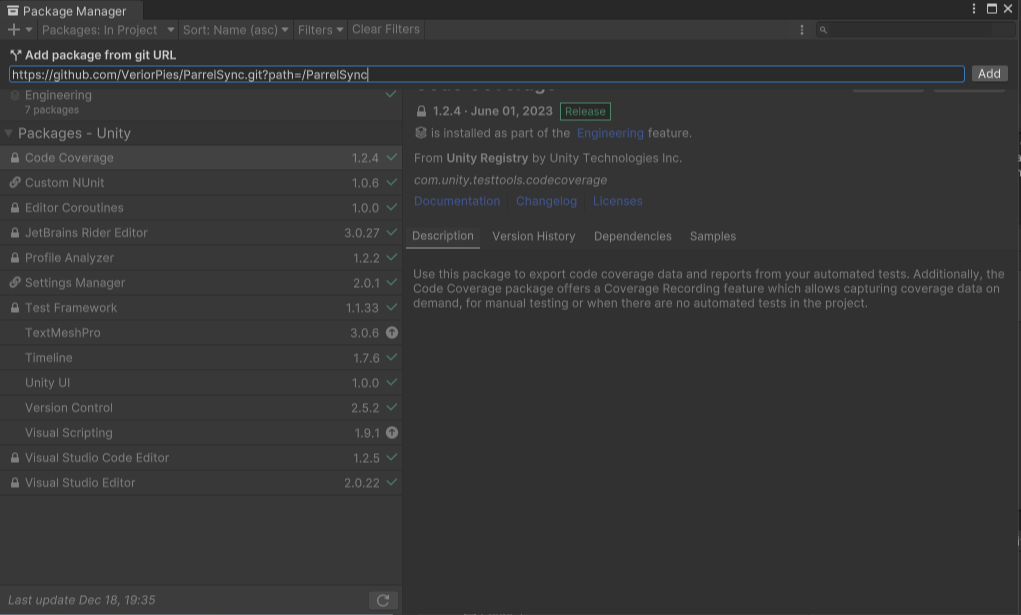Screen dimensions: 1021x615
Task: Click package ID com.unity.testtools.codecoverage text
Action: [x=510, y=180]
